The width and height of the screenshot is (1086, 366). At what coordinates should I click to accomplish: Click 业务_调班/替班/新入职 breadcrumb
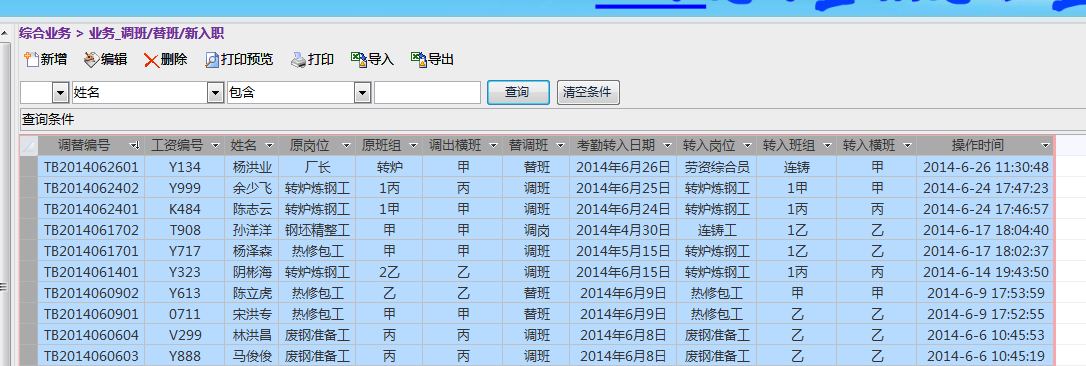click(157, 33)
